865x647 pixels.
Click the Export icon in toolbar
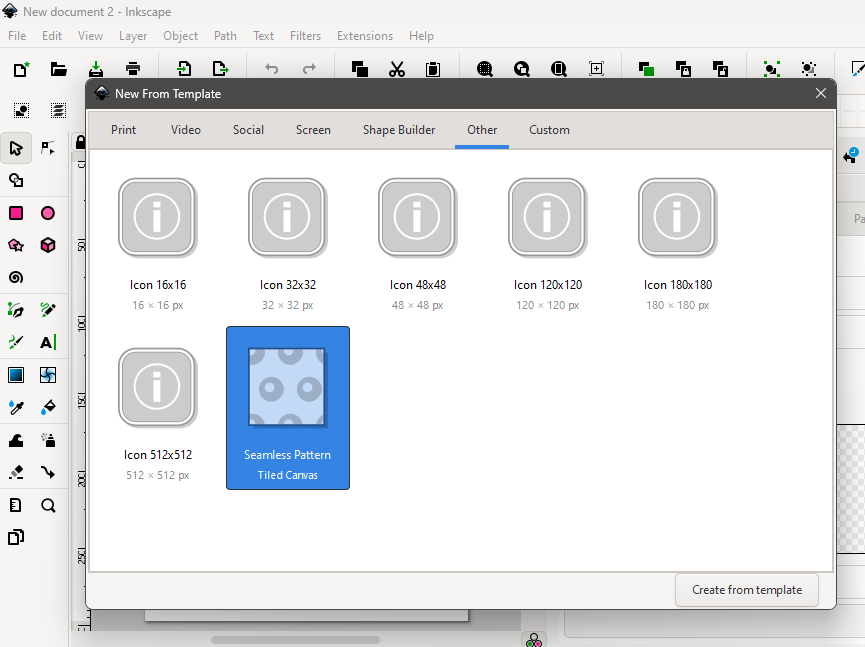(221, 69)
